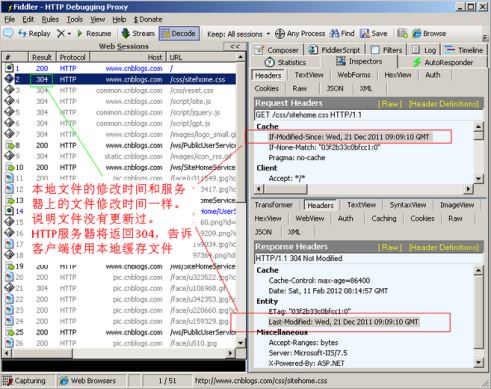Sort sessions by Host column header
The image size is (491, 389).
[x=128, y=57]
